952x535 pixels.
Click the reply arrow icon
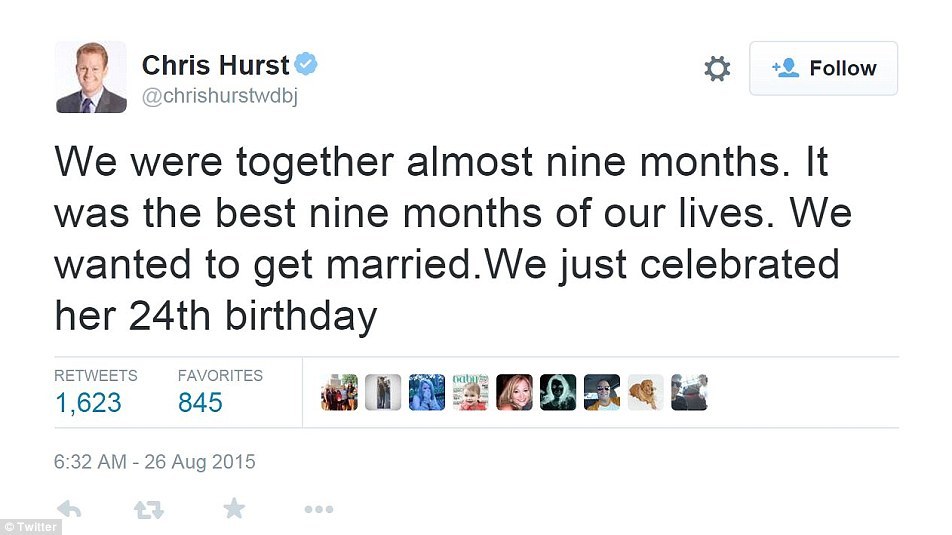pos(69,510)
